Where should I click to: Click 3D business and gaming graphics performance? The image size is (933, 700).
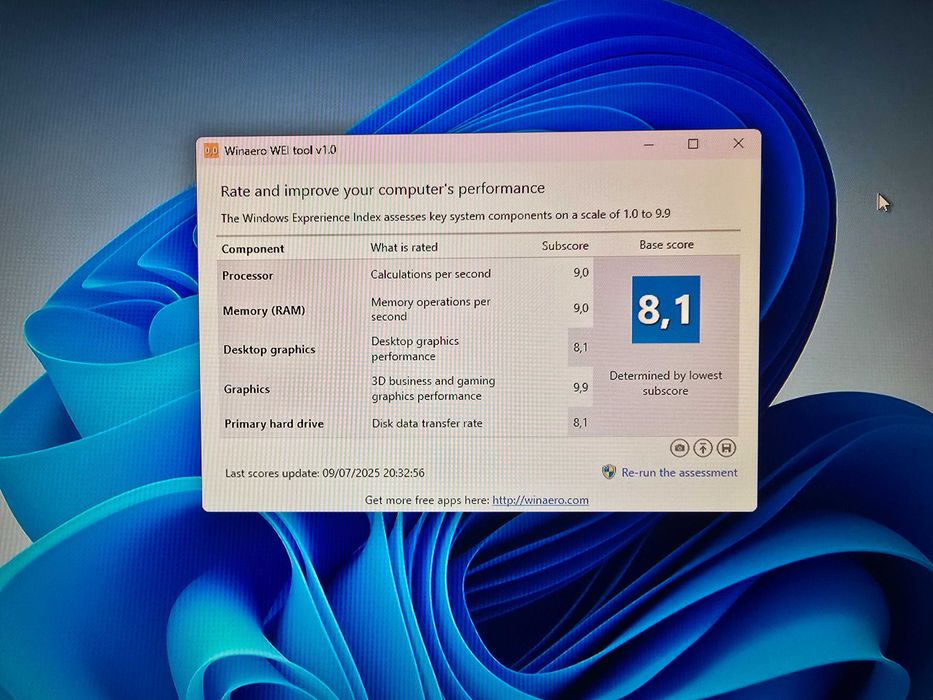pos(433,389)
